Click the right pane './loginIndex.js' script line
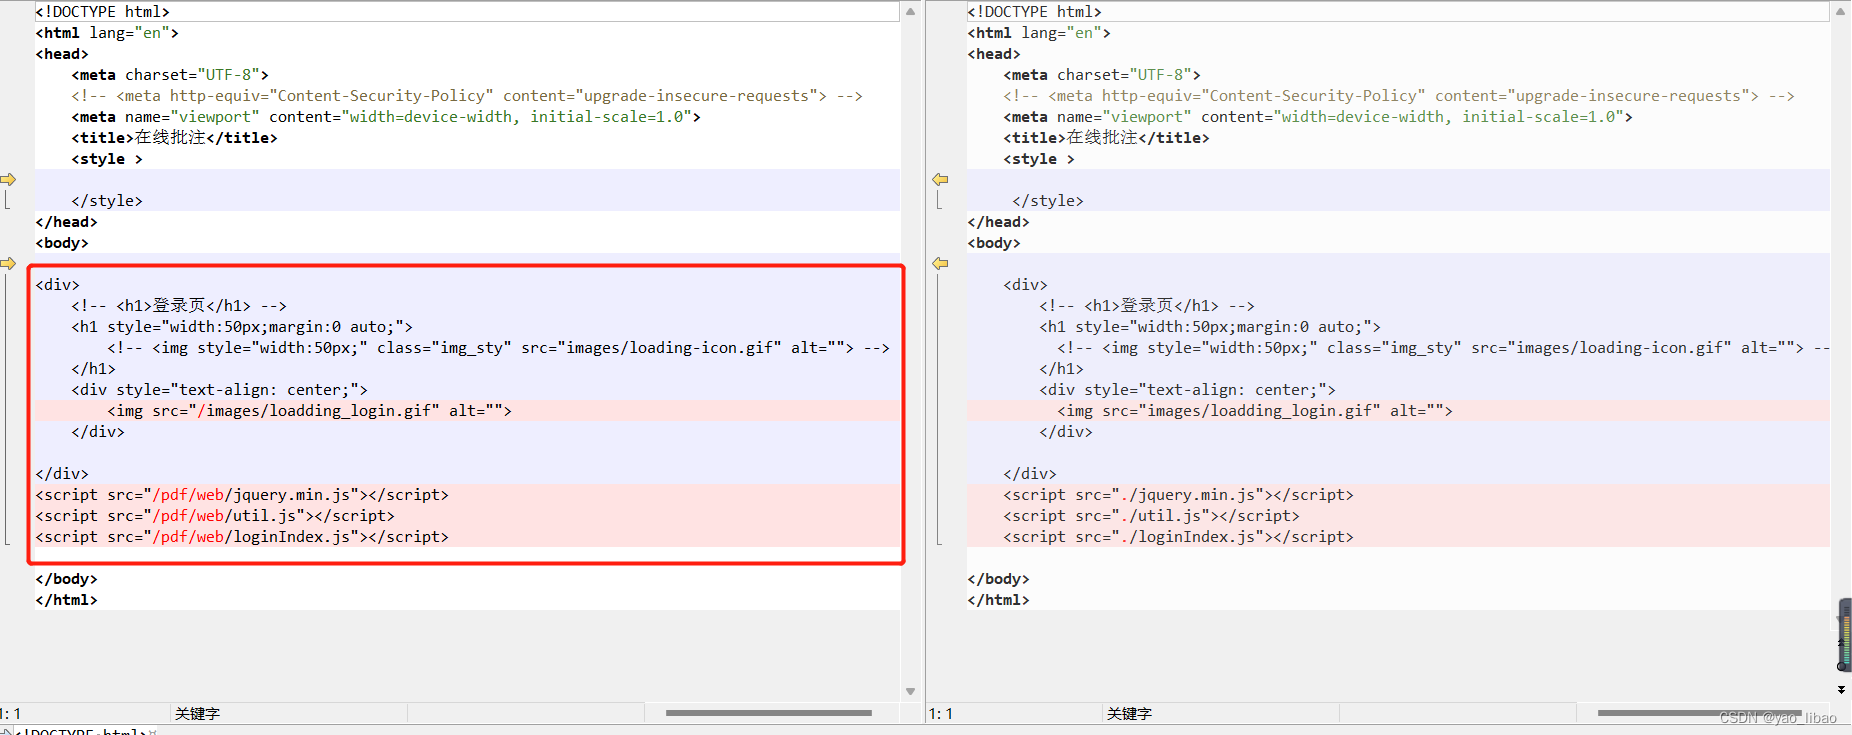The height and width of the screenshot is (735, 1852). (x=1179, y=537)
